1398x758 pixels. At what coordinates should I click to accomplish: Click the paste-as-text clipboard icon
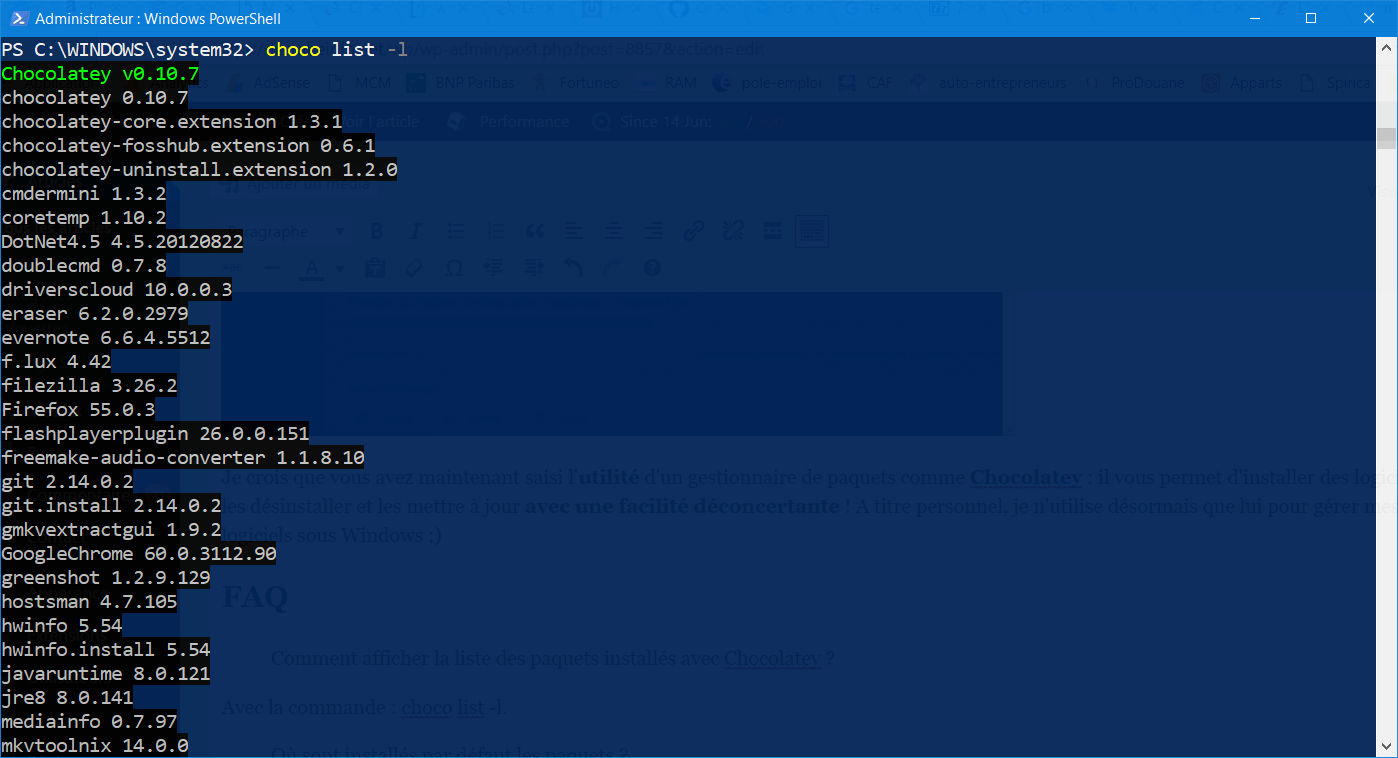click(375, 268)
